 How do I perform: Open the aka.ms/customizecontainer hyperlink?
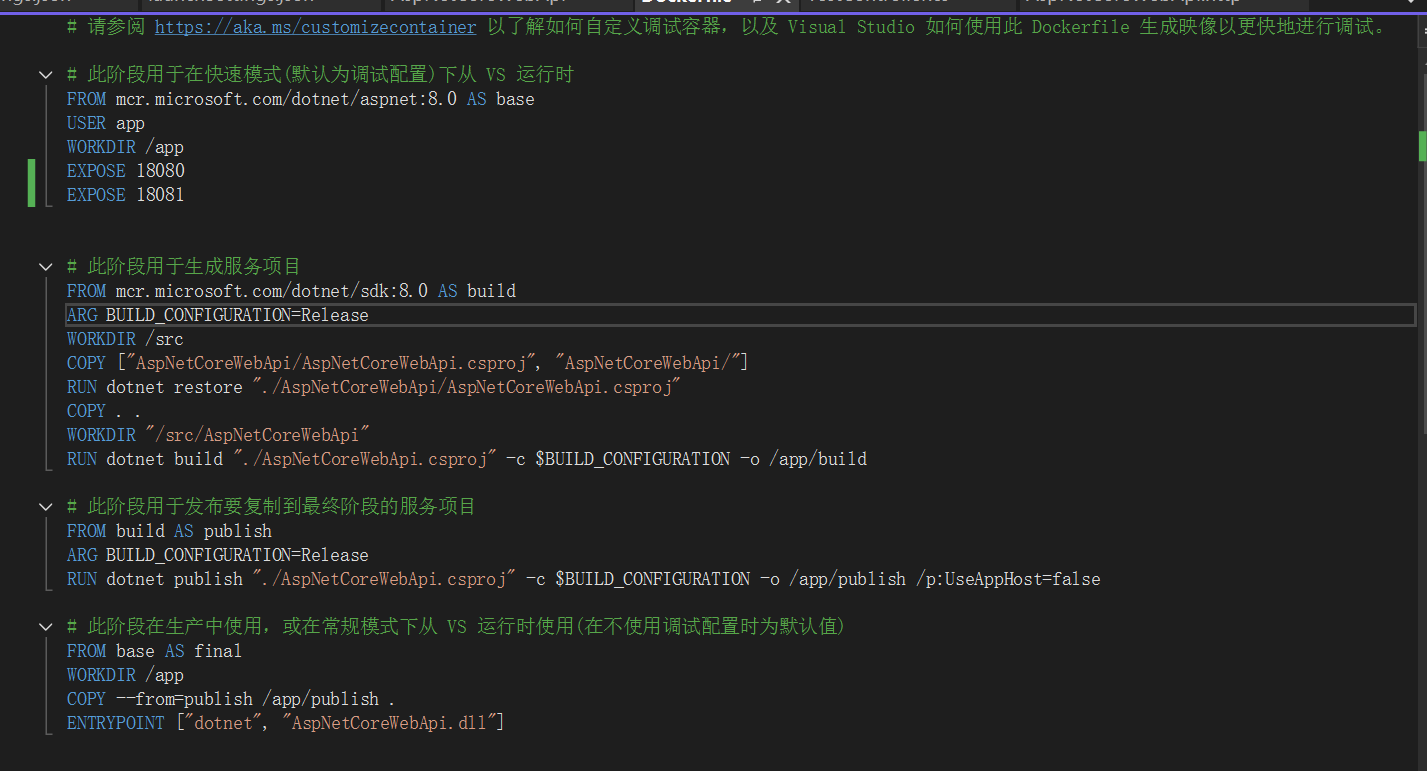315,27
